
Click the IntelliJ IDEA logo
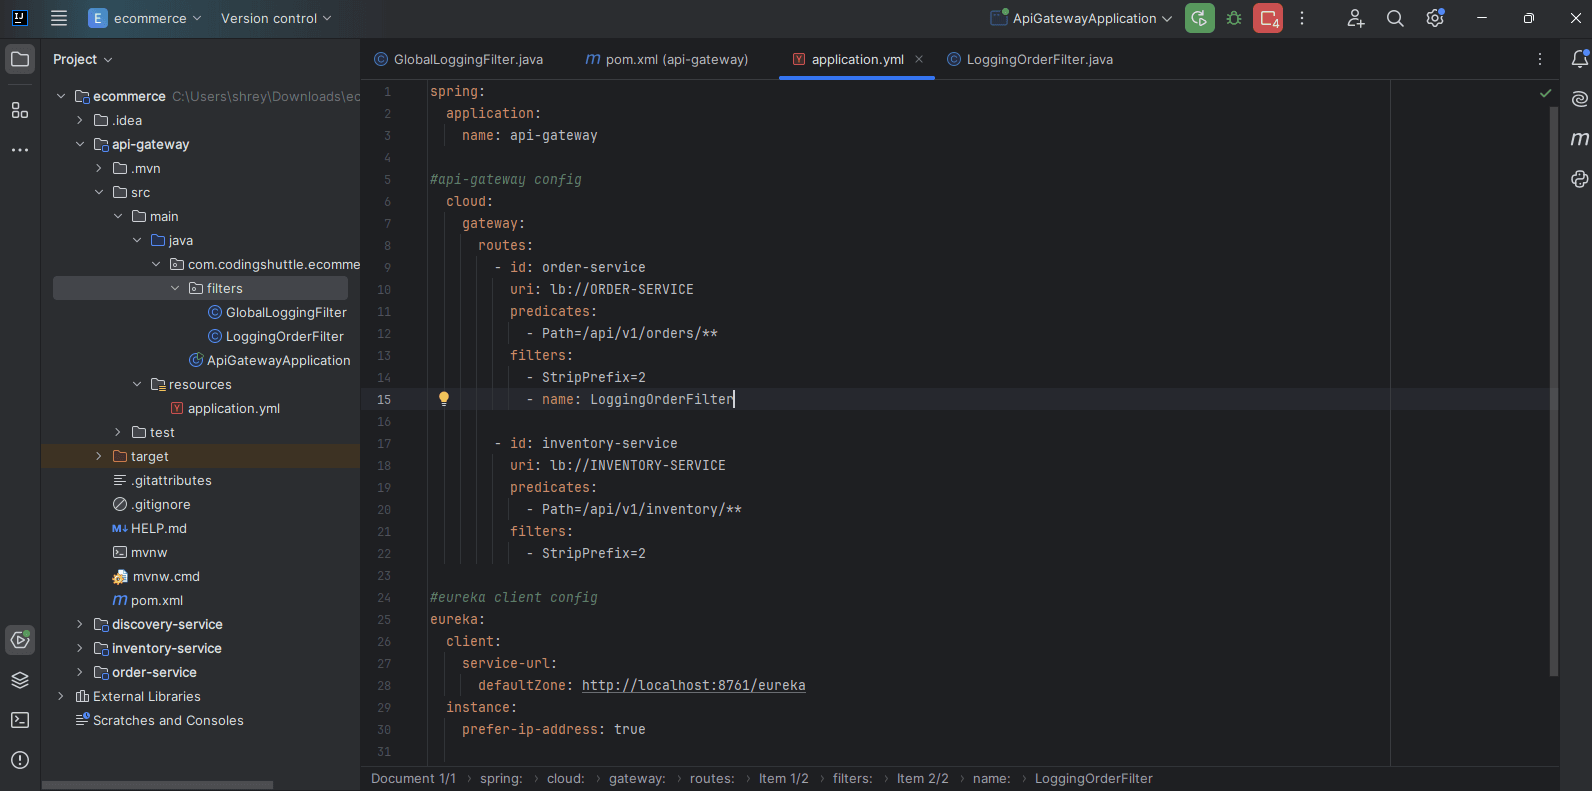click(19, 18)
